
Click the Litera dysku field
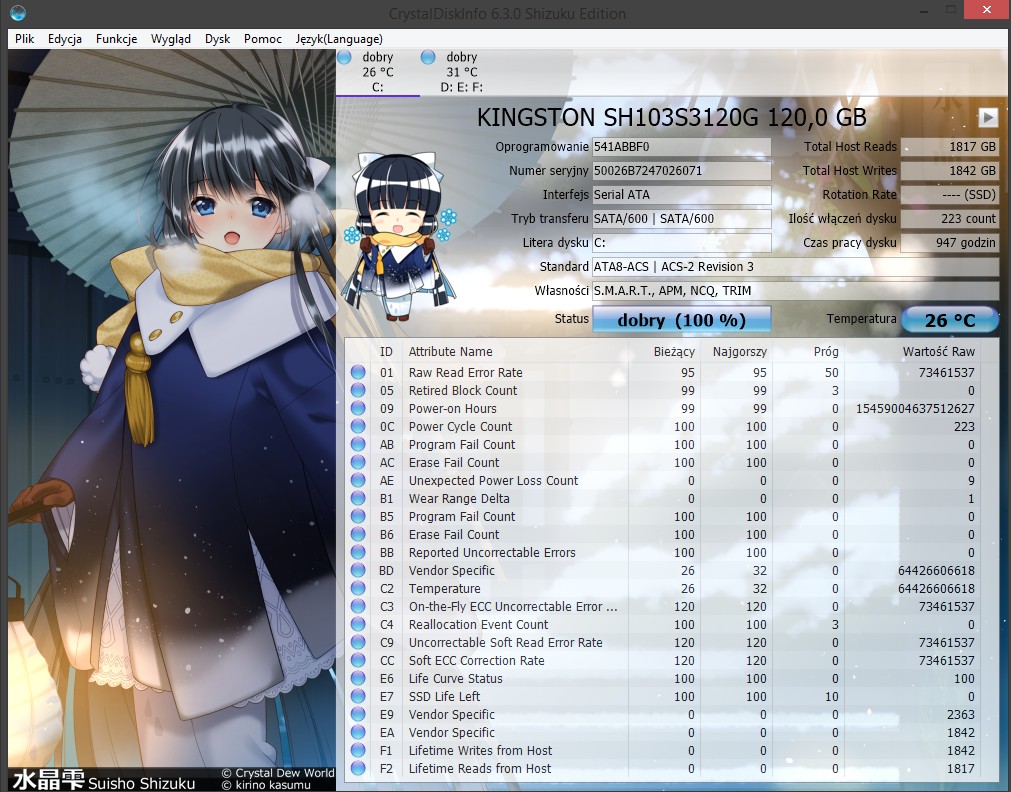point(682,243)
